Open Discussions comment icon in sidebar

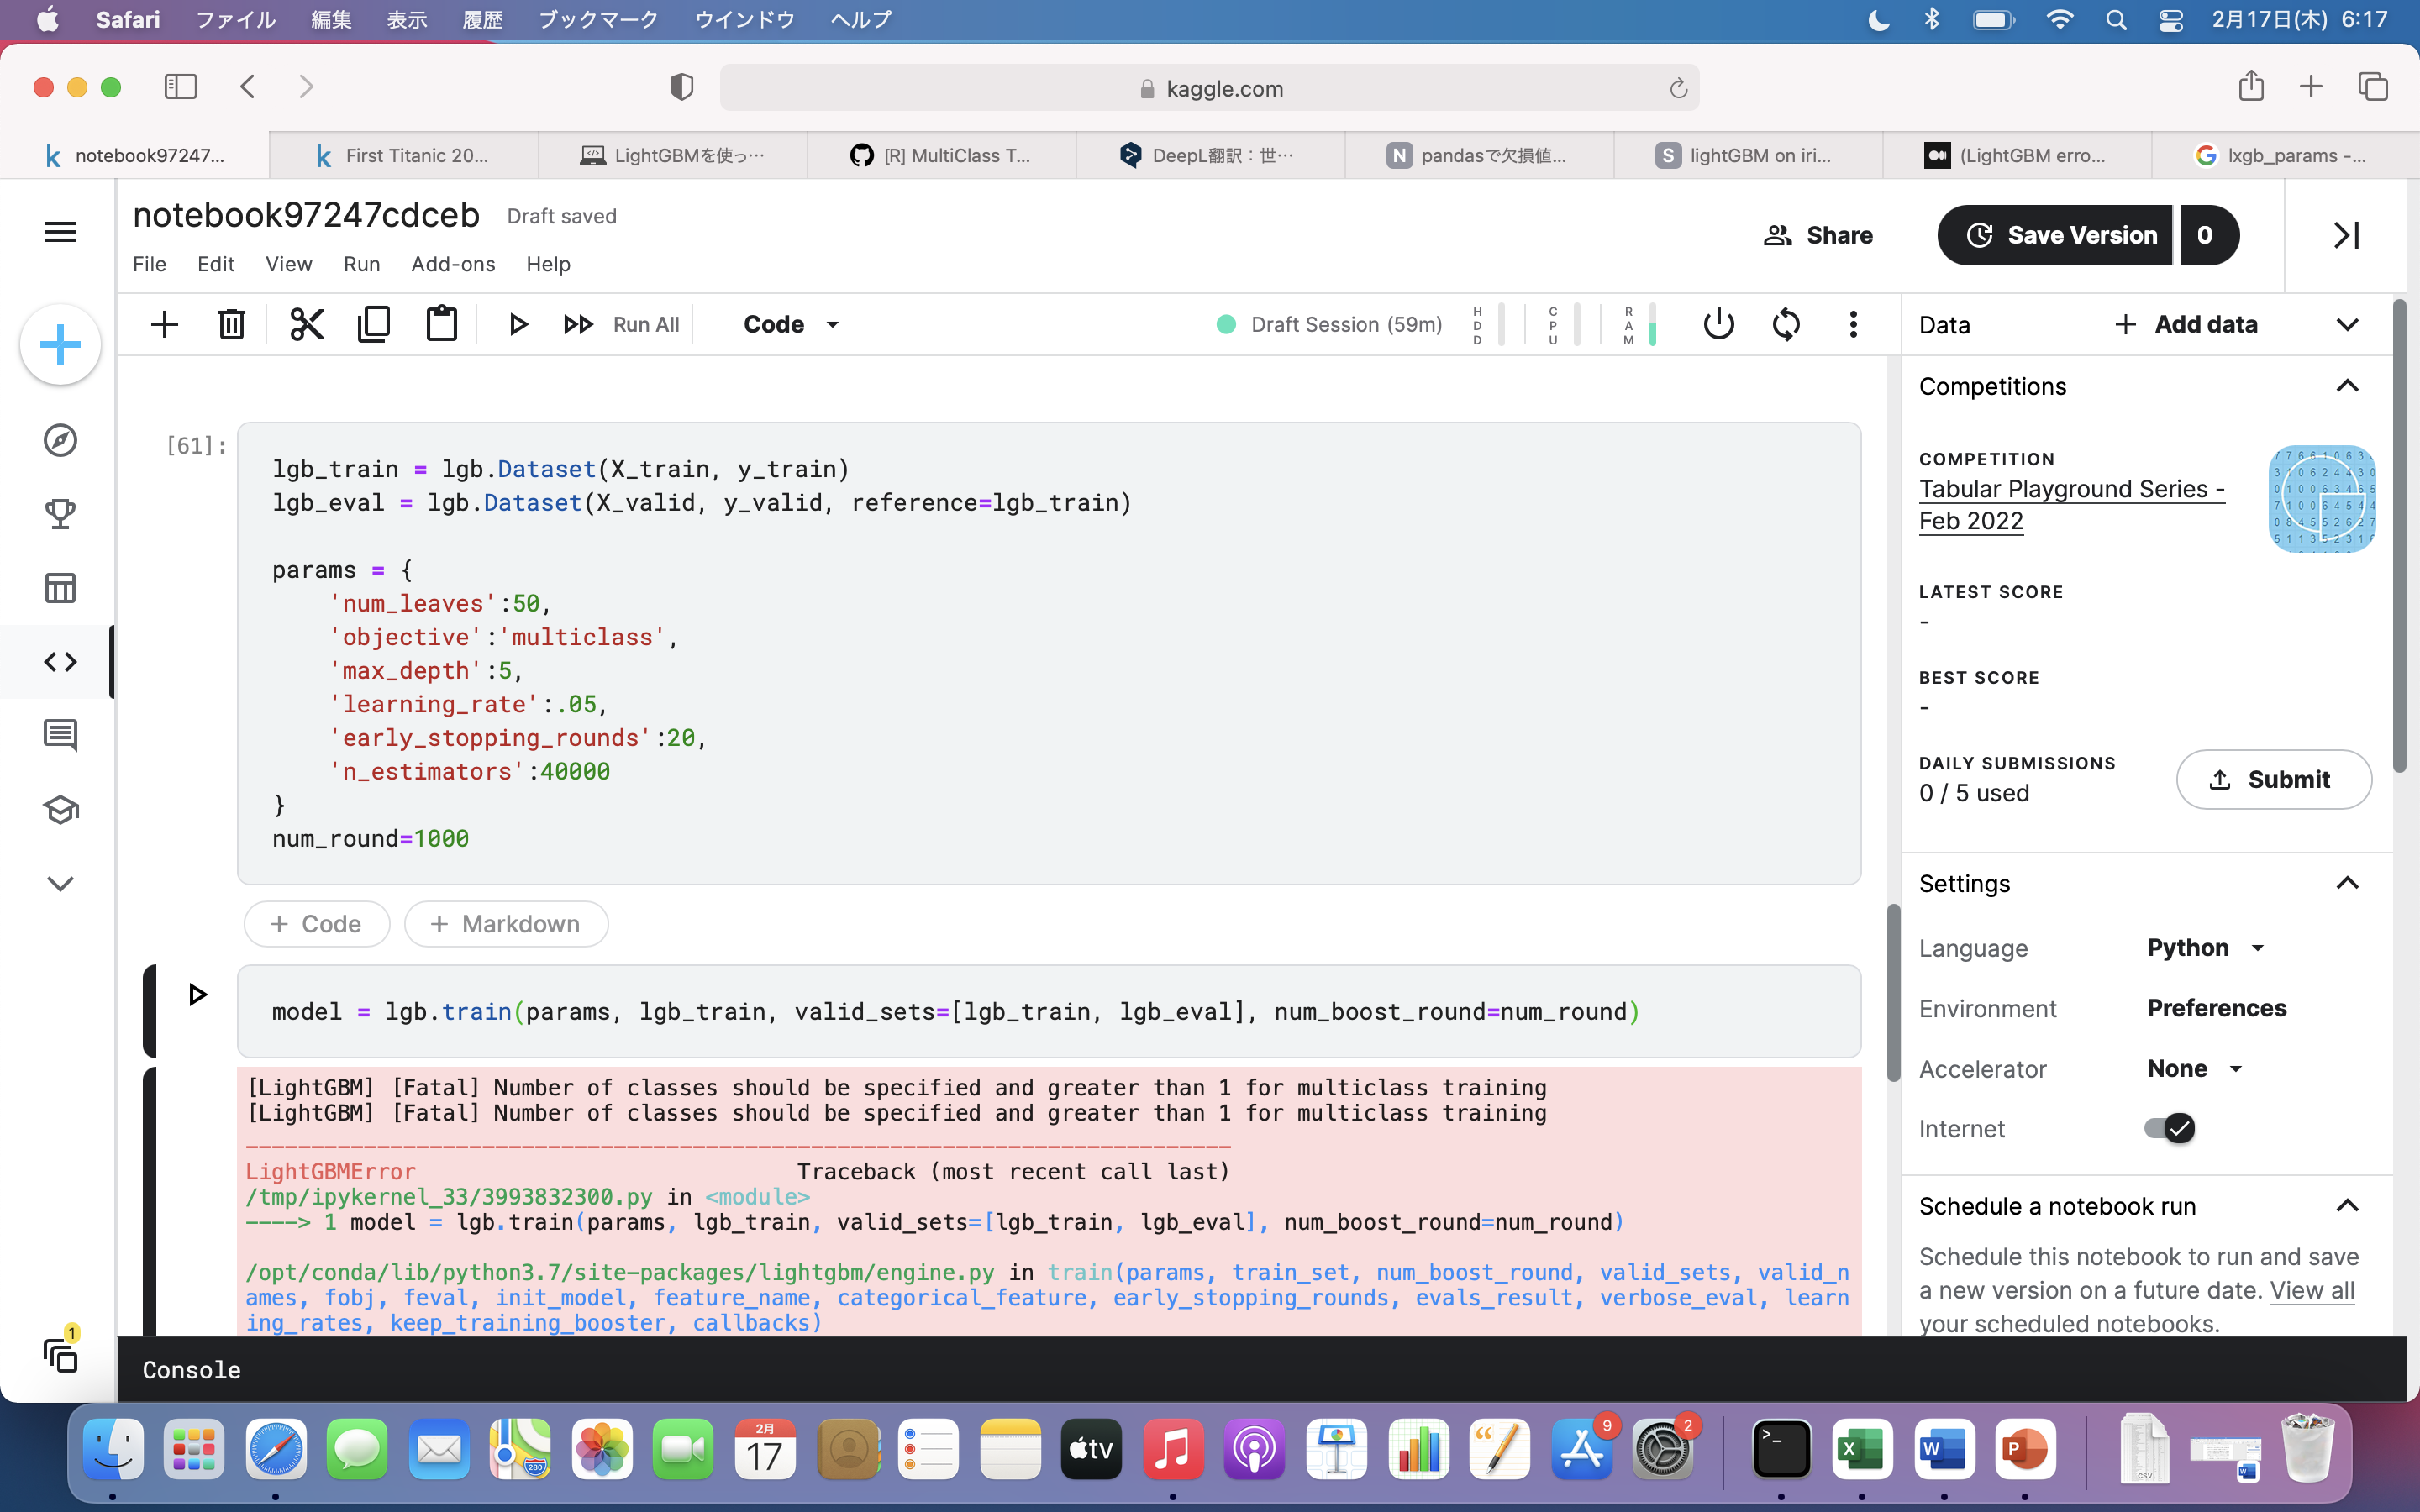tap(60, 736)
